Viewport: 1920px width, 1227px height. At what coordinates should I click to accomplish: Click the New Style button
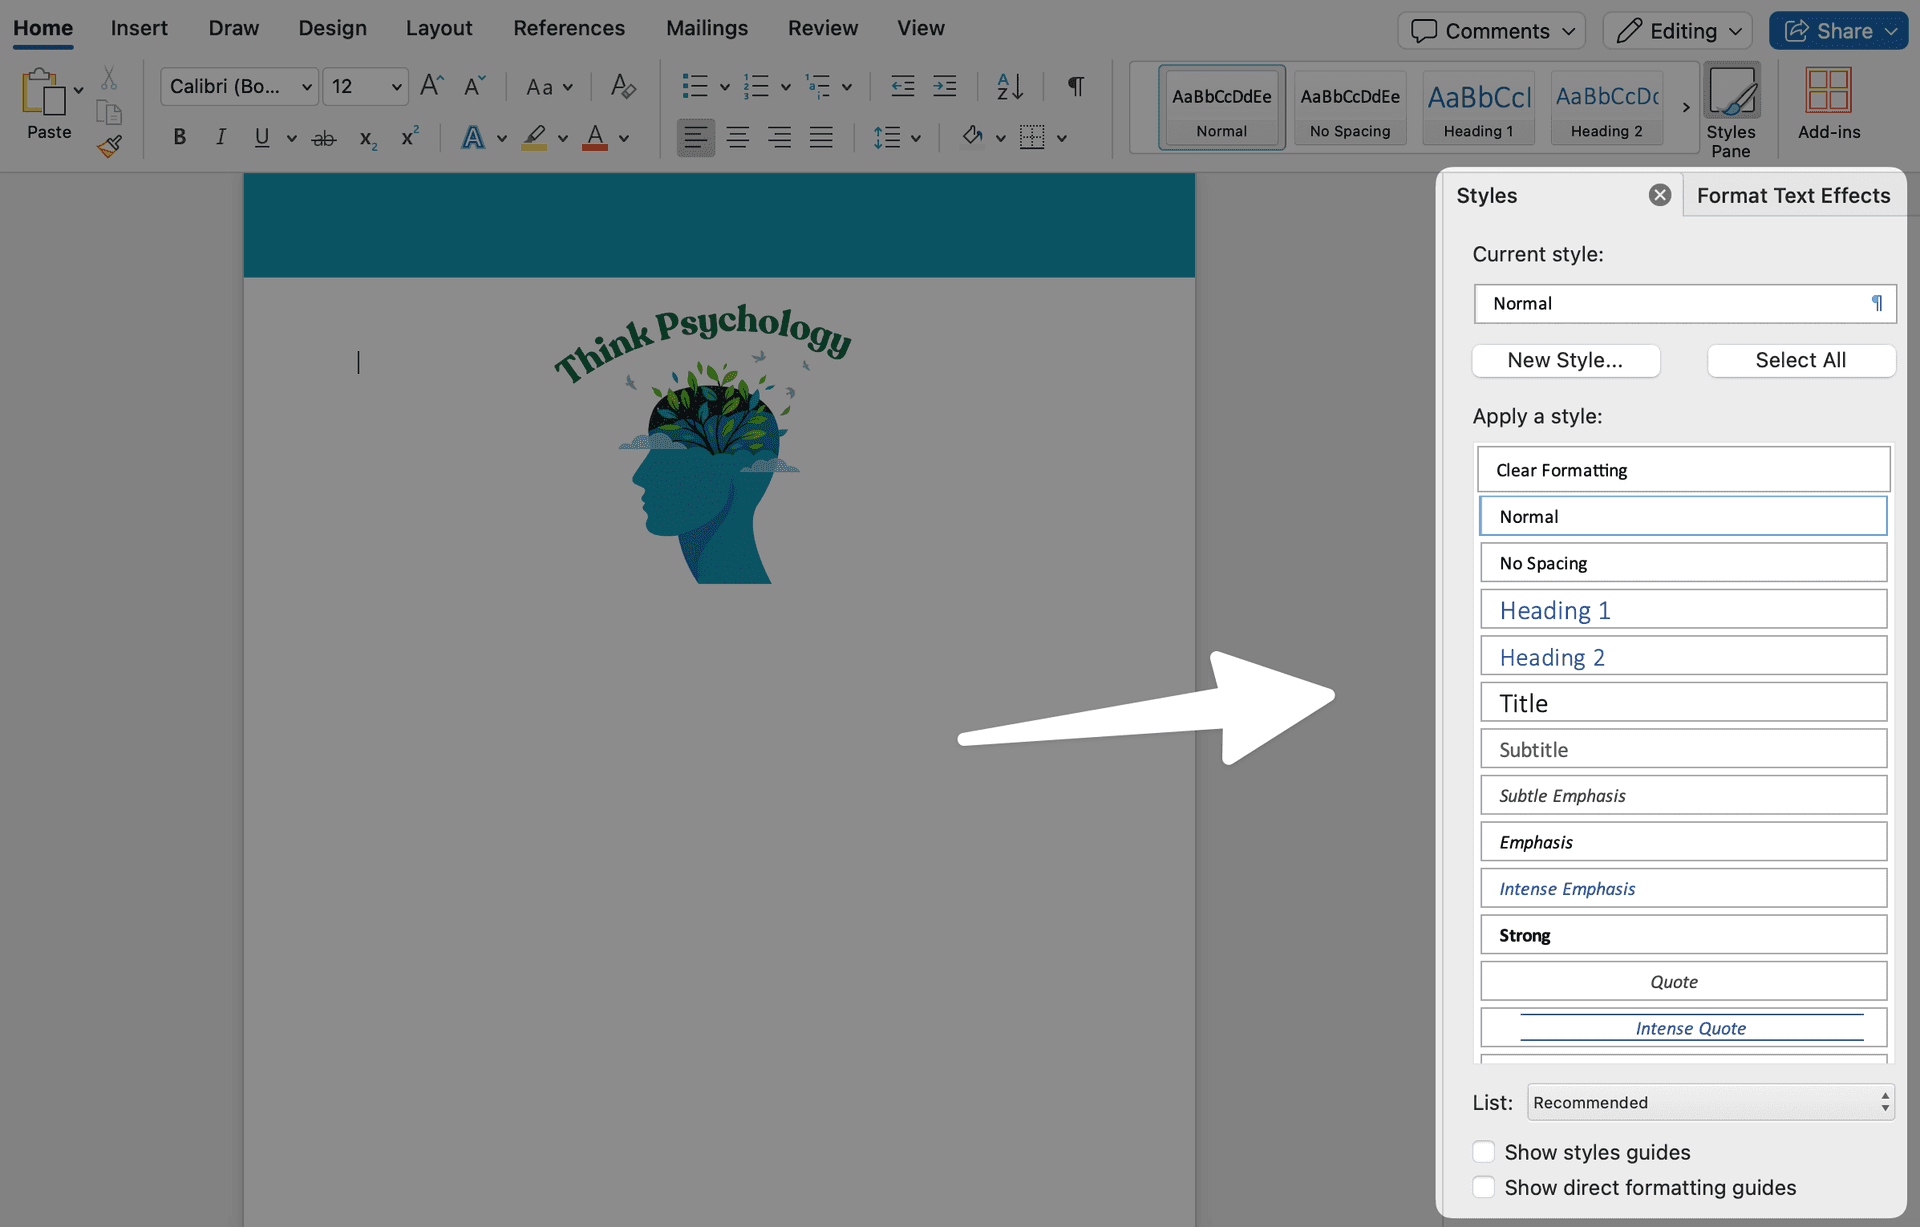tap(1565, 360)
